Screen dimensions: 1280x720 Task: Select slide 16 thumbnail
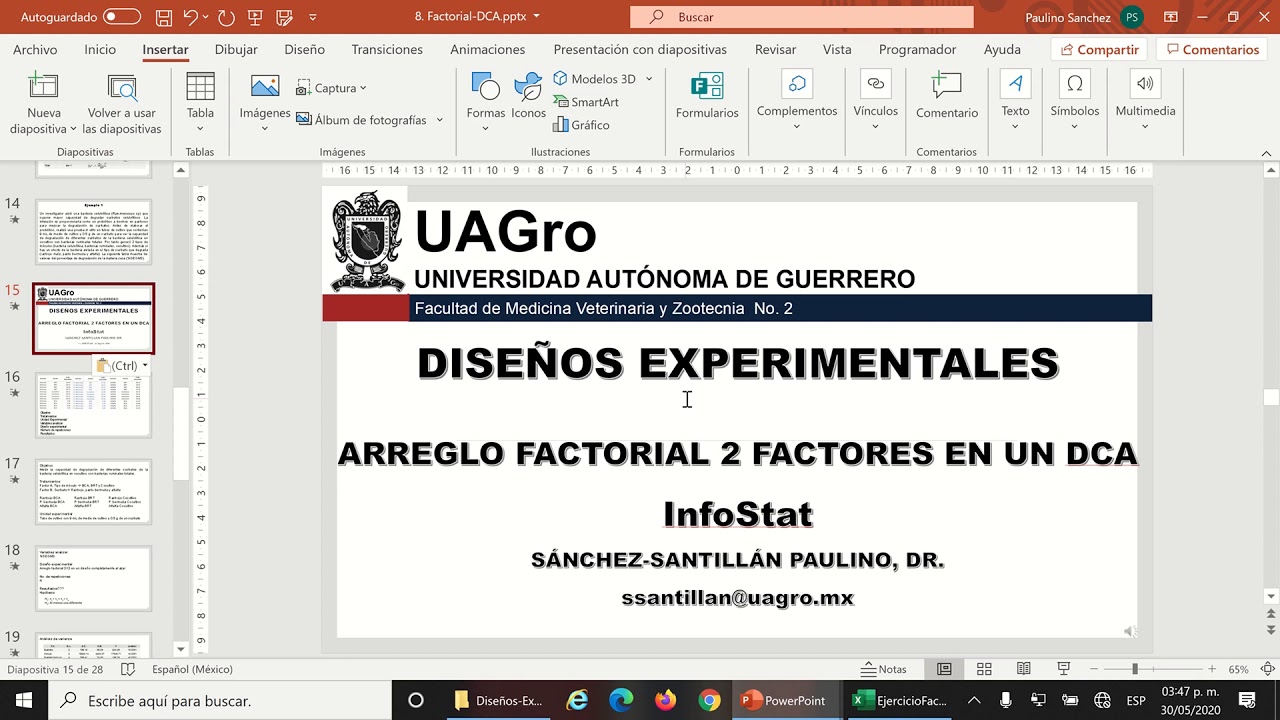pos(93,405)
